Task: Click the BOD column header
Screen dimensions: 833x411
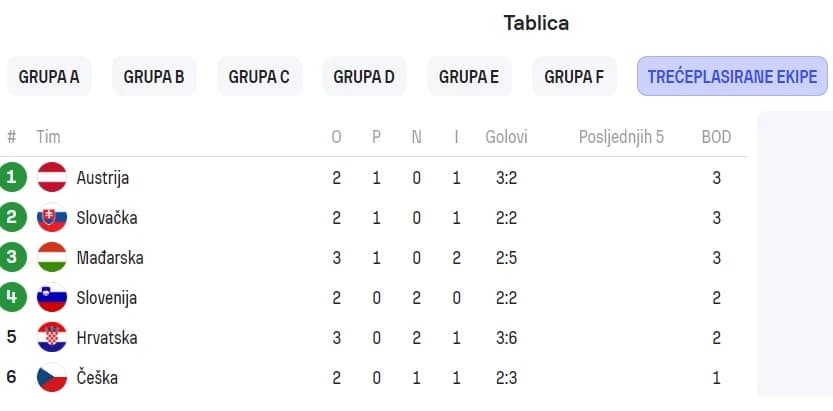Action: [x=716, y=137]
